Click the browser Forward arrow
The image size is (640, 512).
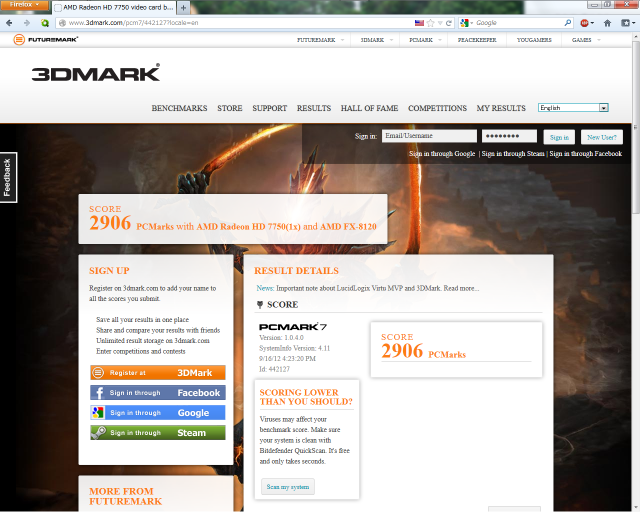27,23
